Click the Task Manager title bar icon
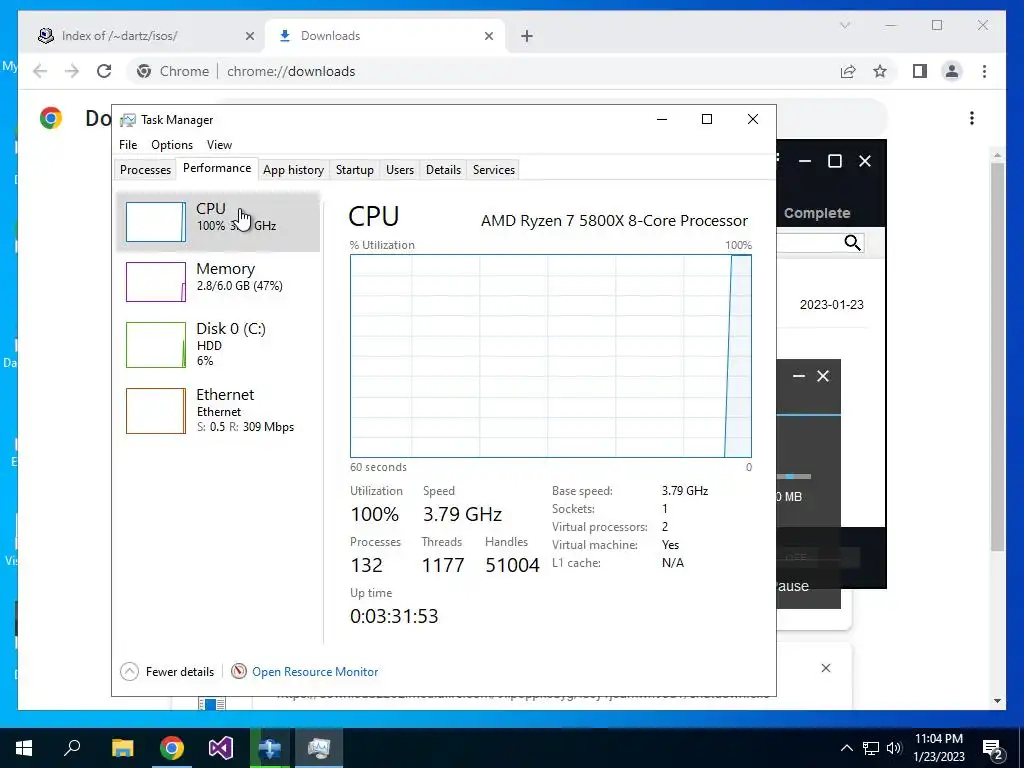The height and width of the screenshot is (768, 1024). click(128, 120)
